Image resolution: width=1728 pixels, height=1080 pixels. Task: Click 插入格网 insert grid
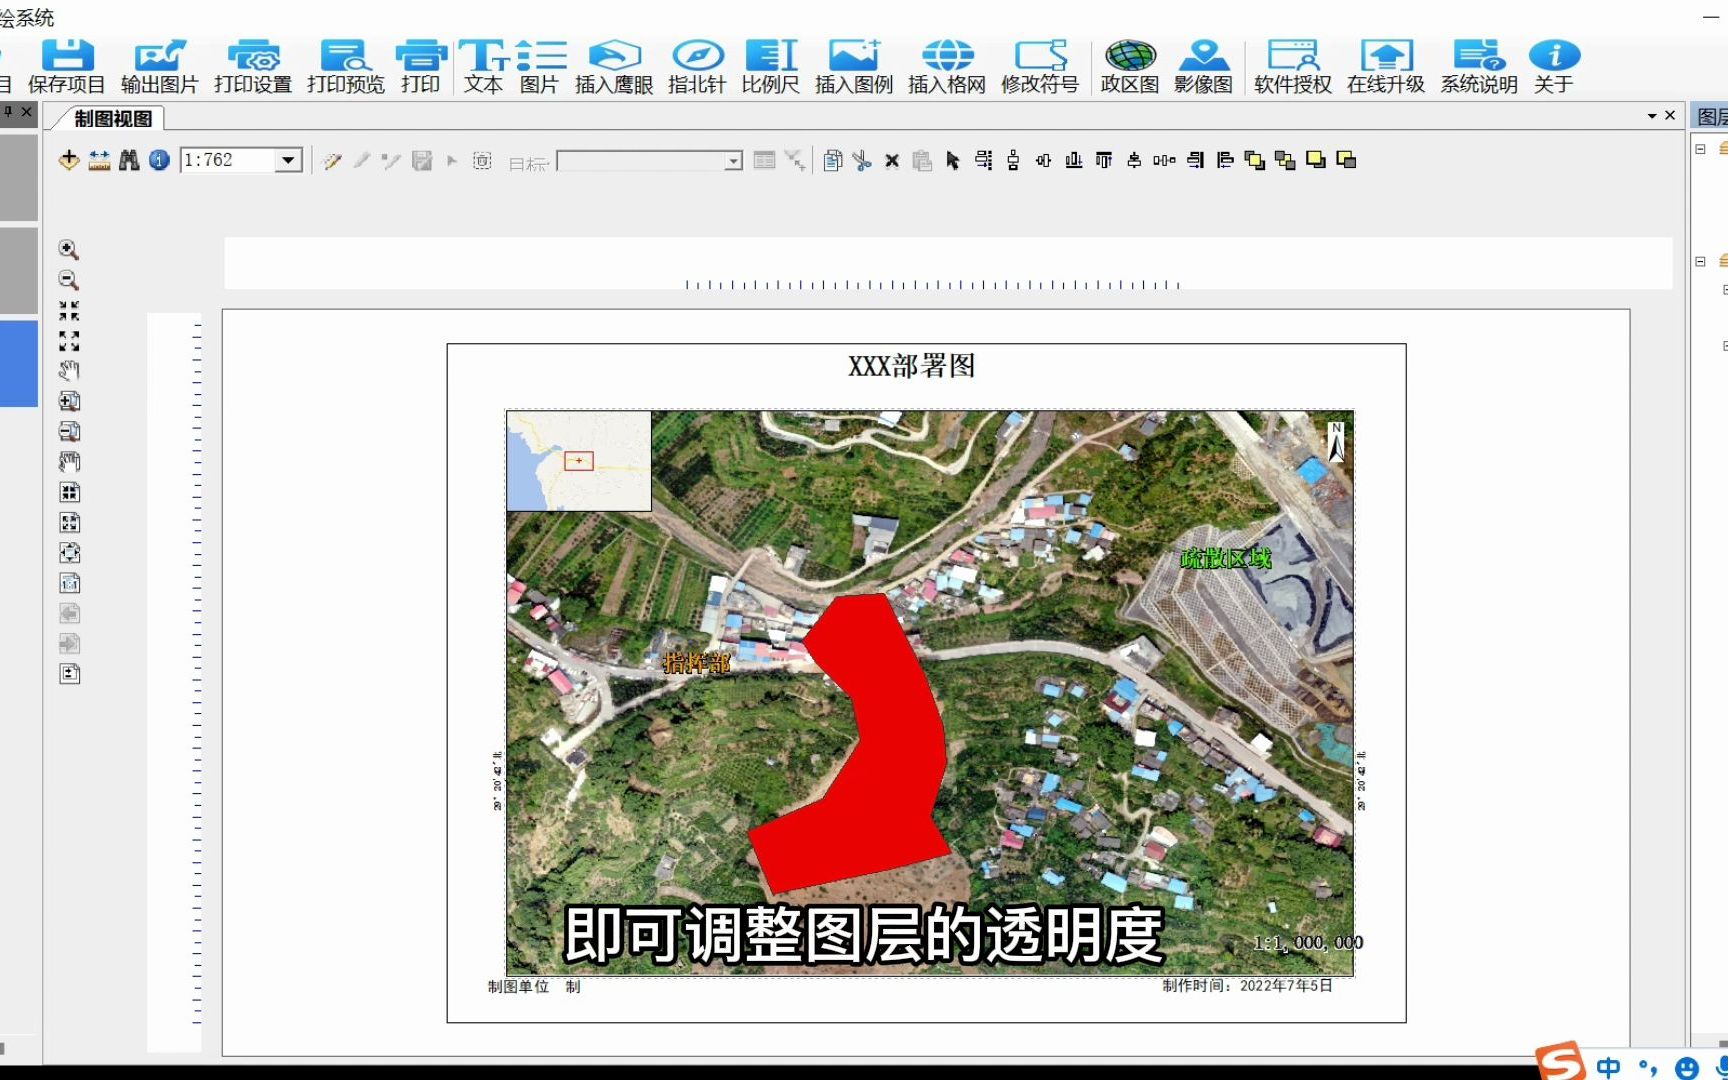click(x=946, y=66)
